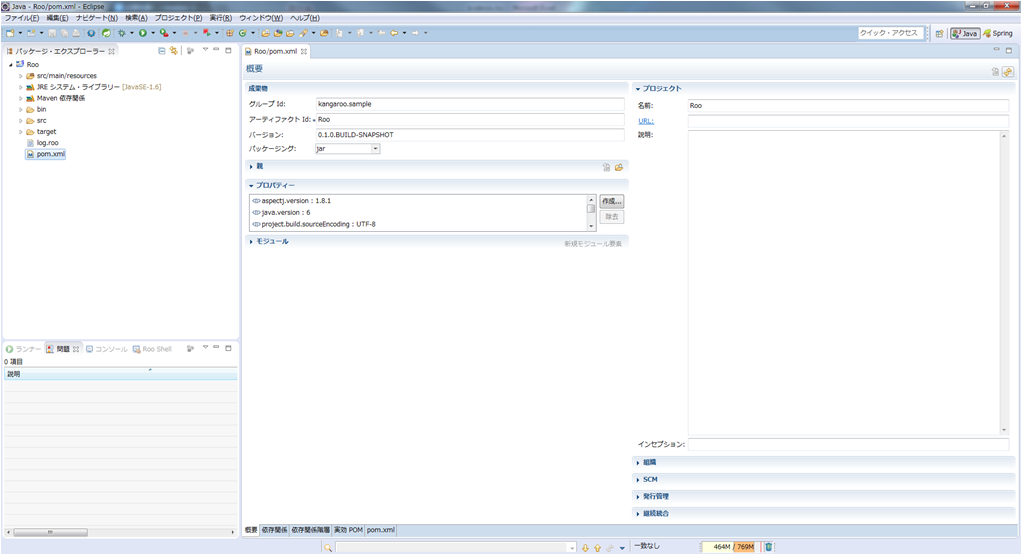Click the project Name field containing Roo
1022x555 pixels.
pyautogui.click(x=848, y=106)
